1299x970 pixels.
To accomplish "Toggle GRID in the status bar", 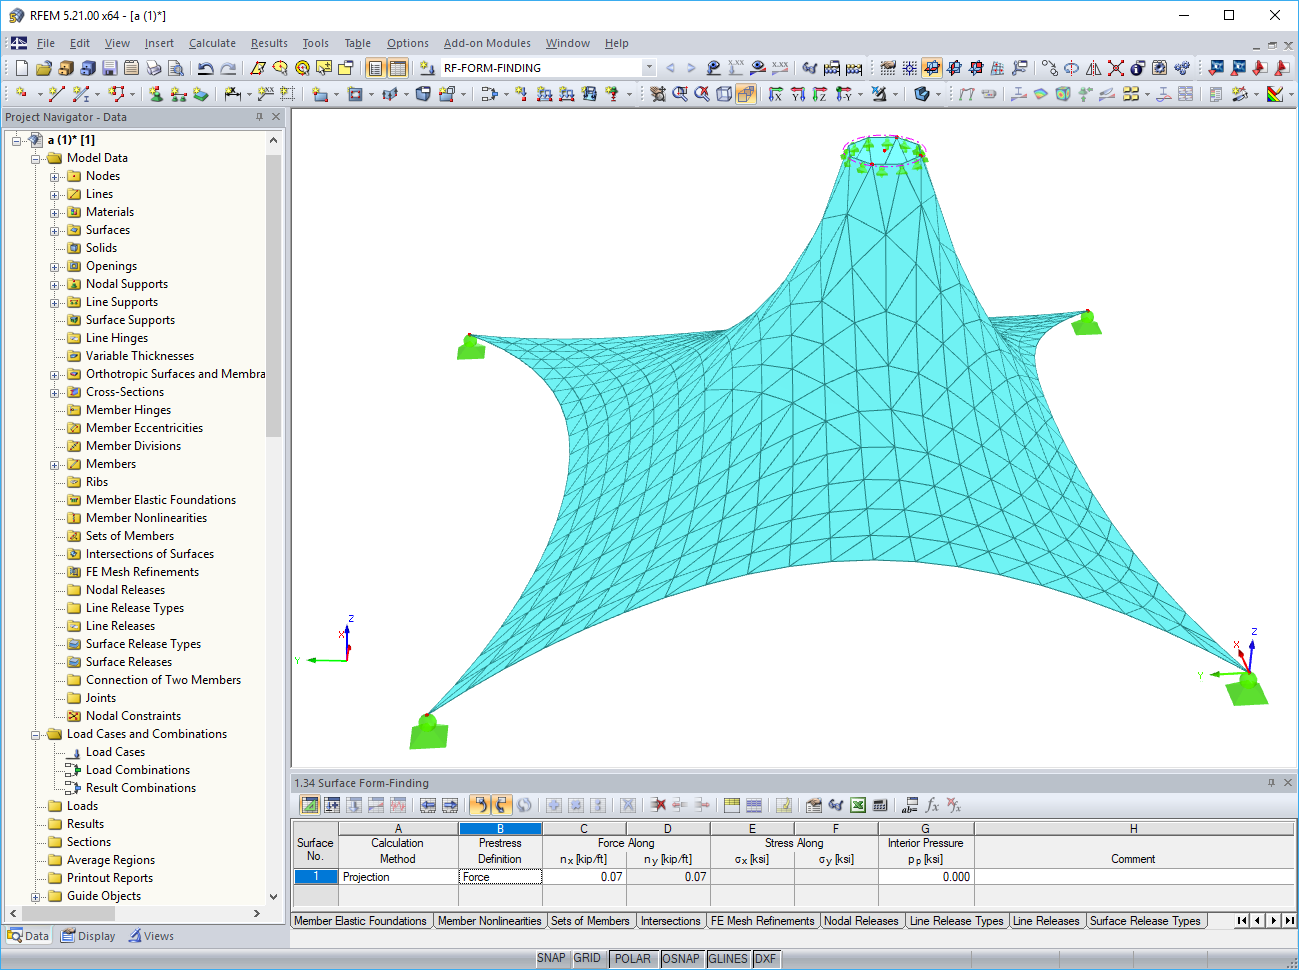I will click(587, 958).
